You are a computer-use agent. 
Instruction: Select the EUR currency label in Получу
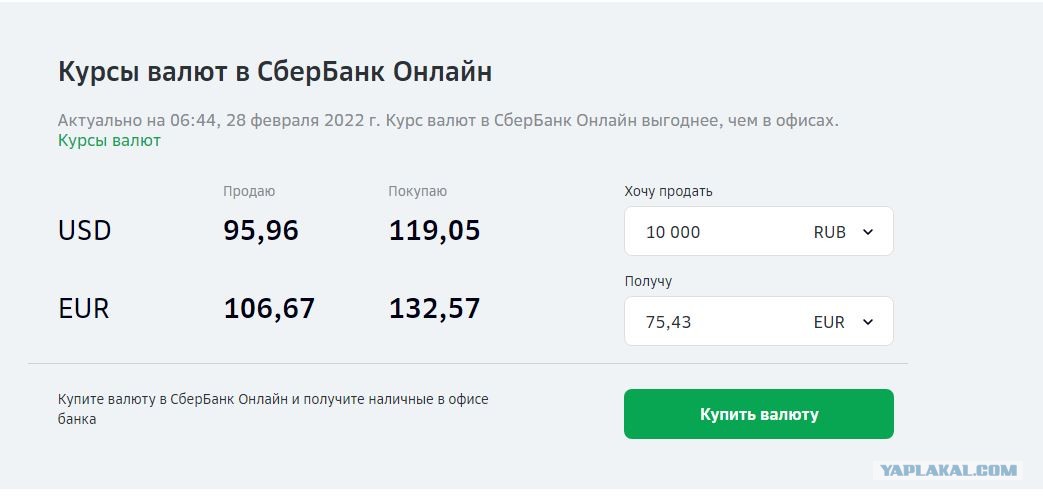[829, 322]
